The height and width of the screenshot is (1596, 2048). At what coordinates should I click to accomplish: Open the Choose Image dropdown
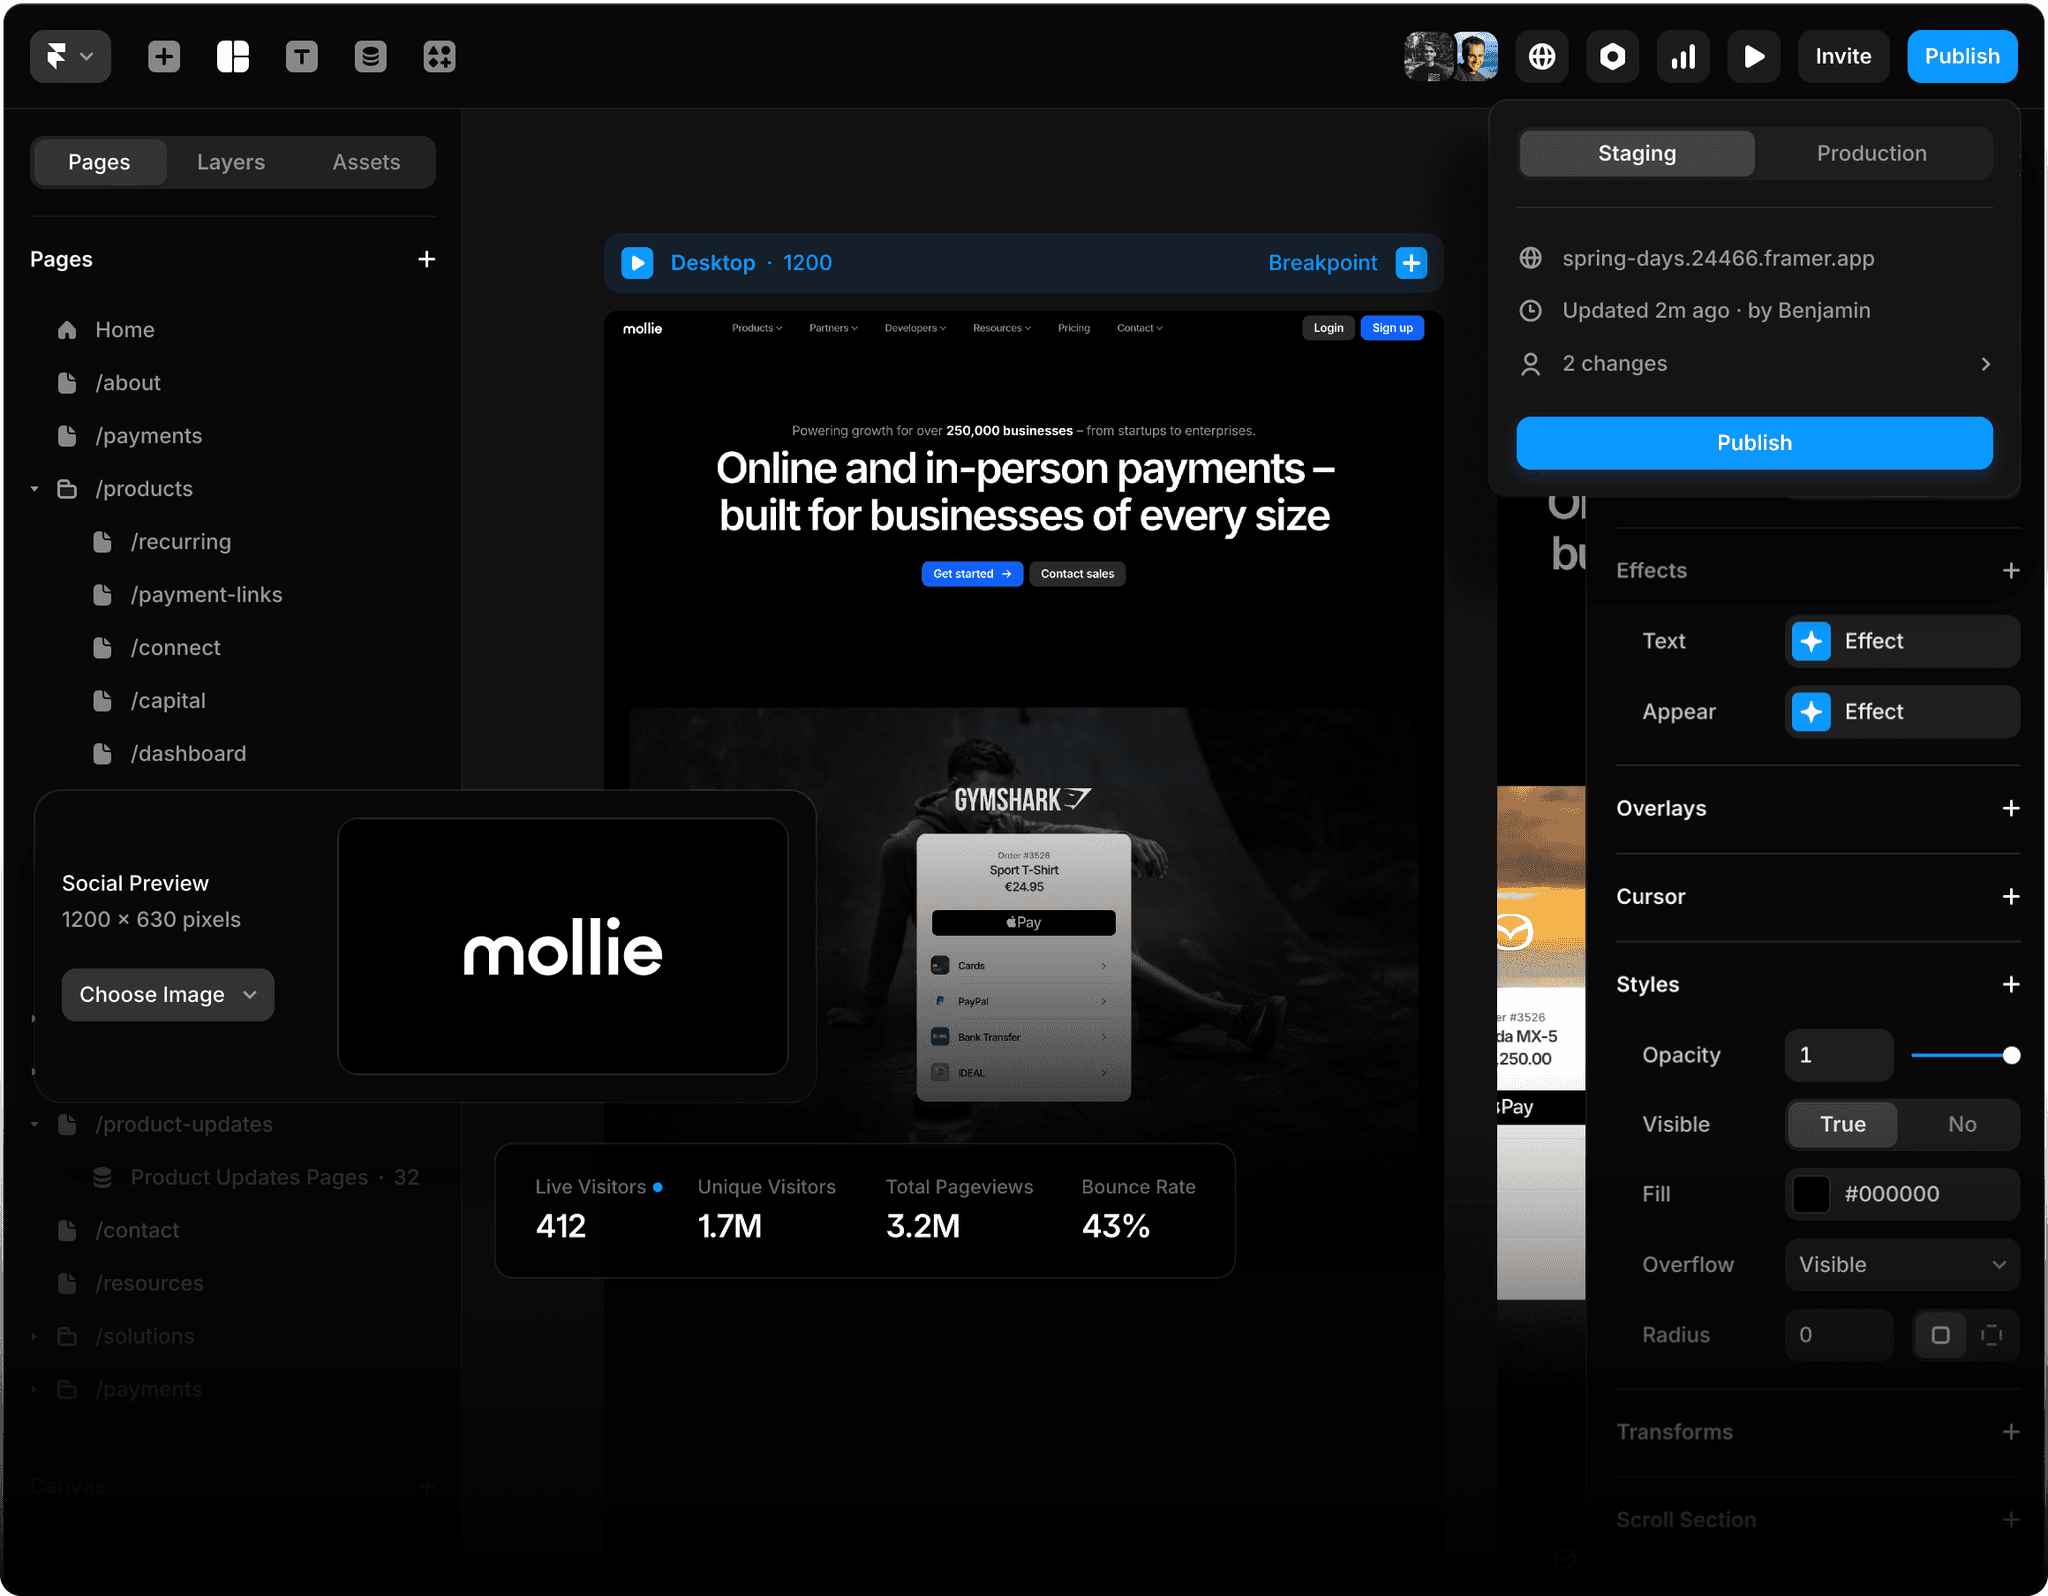pos(168,994)
